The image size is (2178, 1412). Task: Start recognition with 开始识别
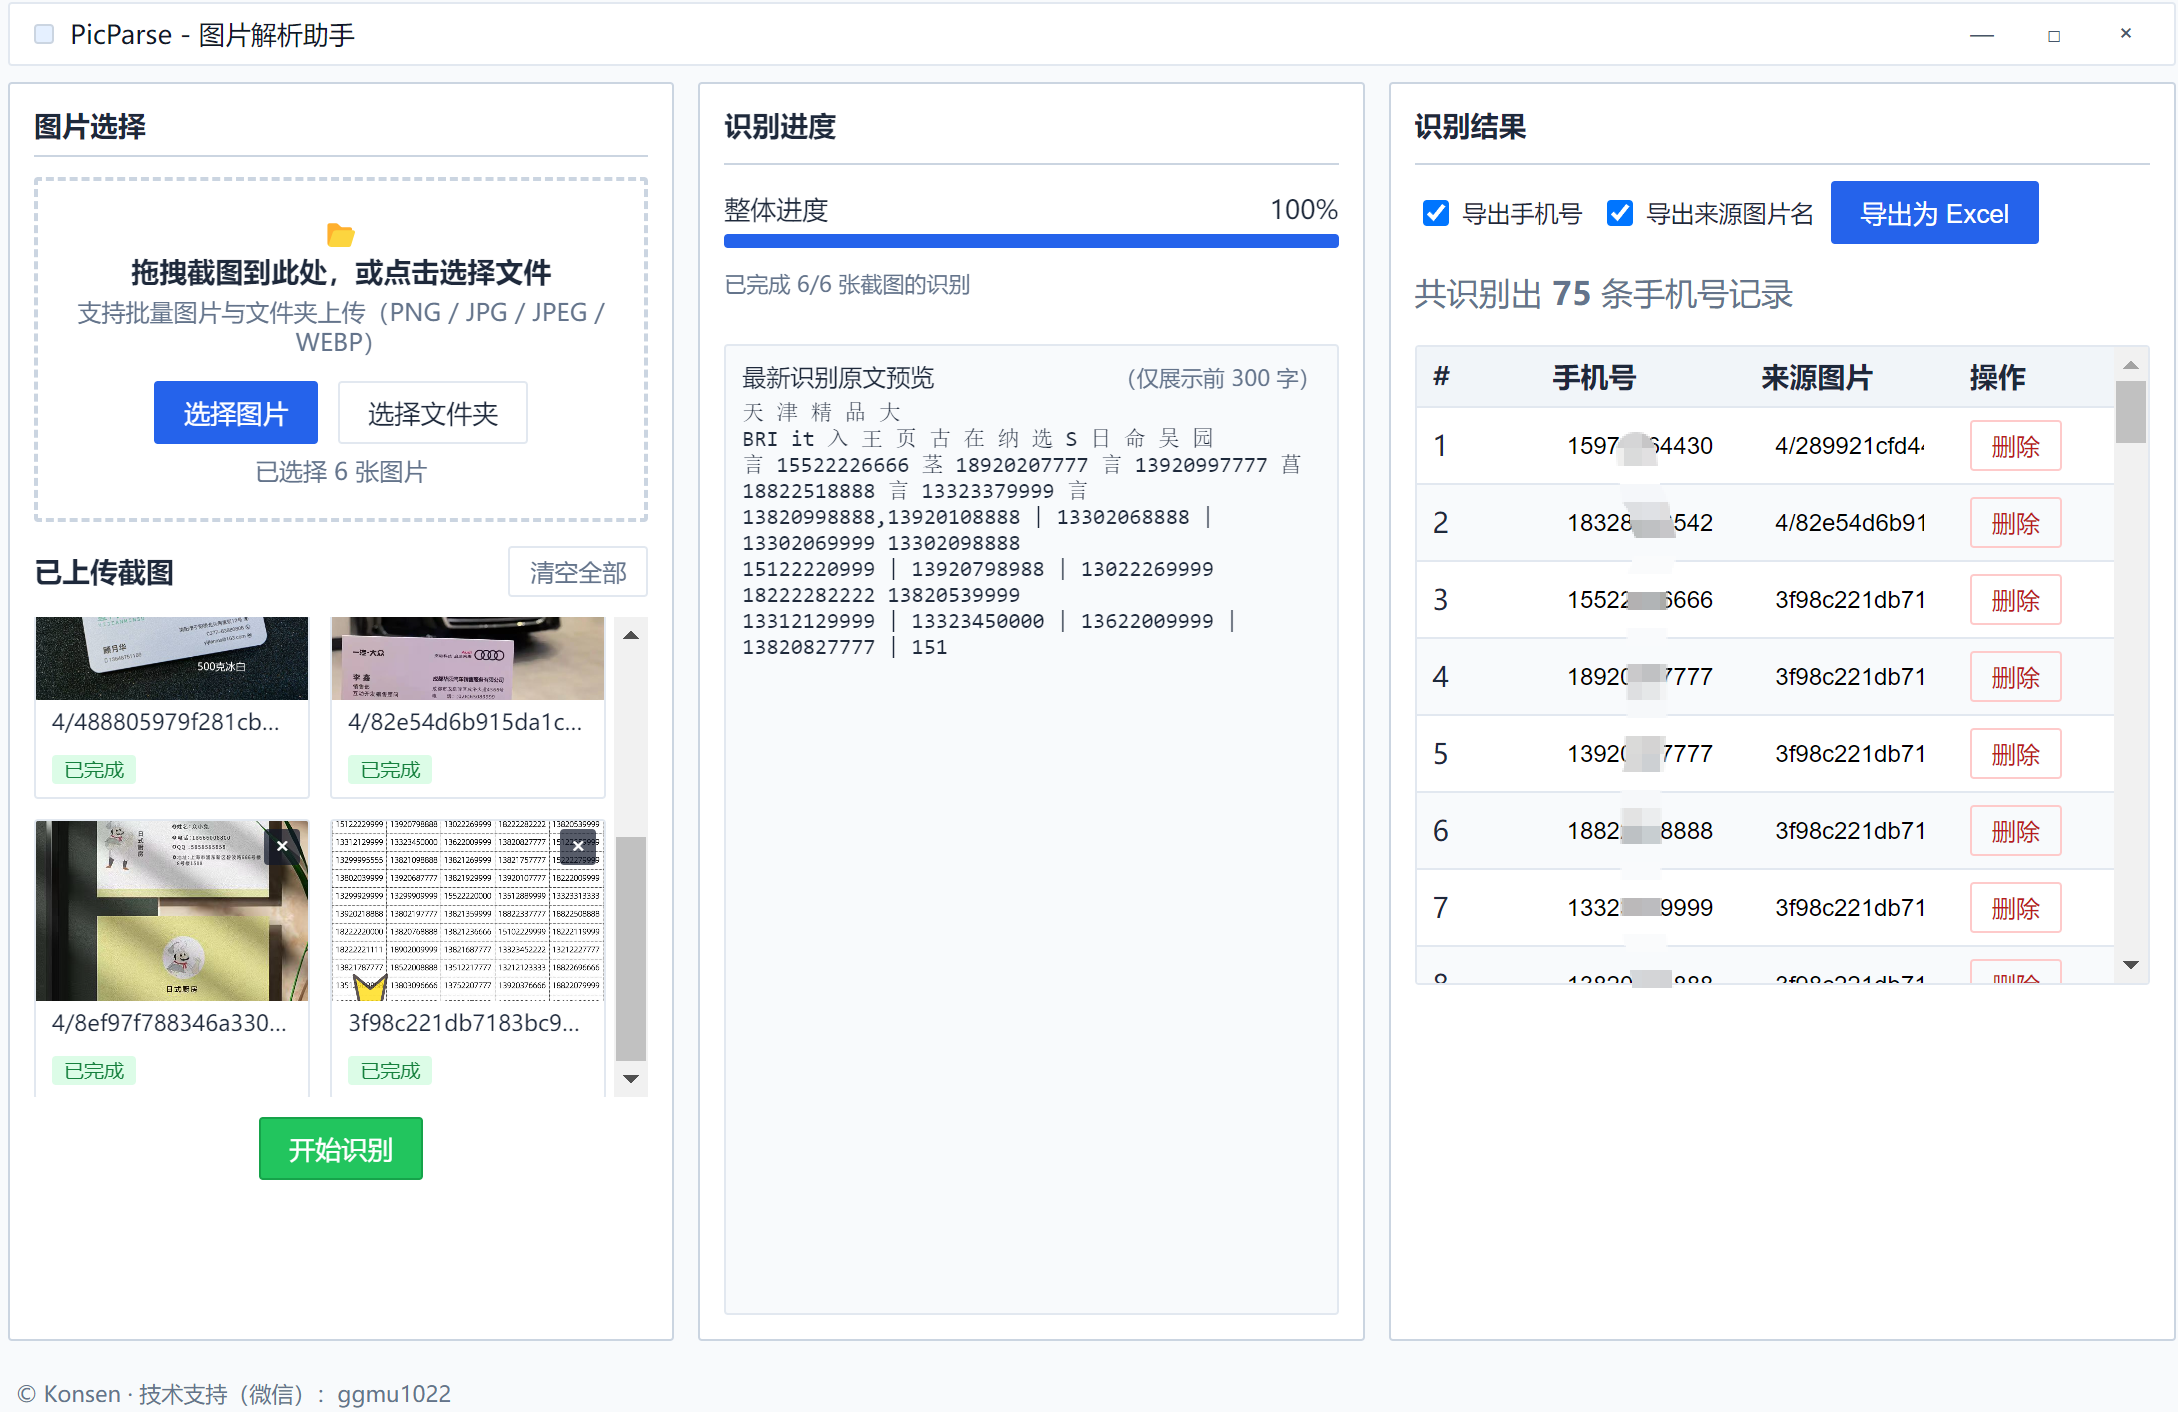340,1148
